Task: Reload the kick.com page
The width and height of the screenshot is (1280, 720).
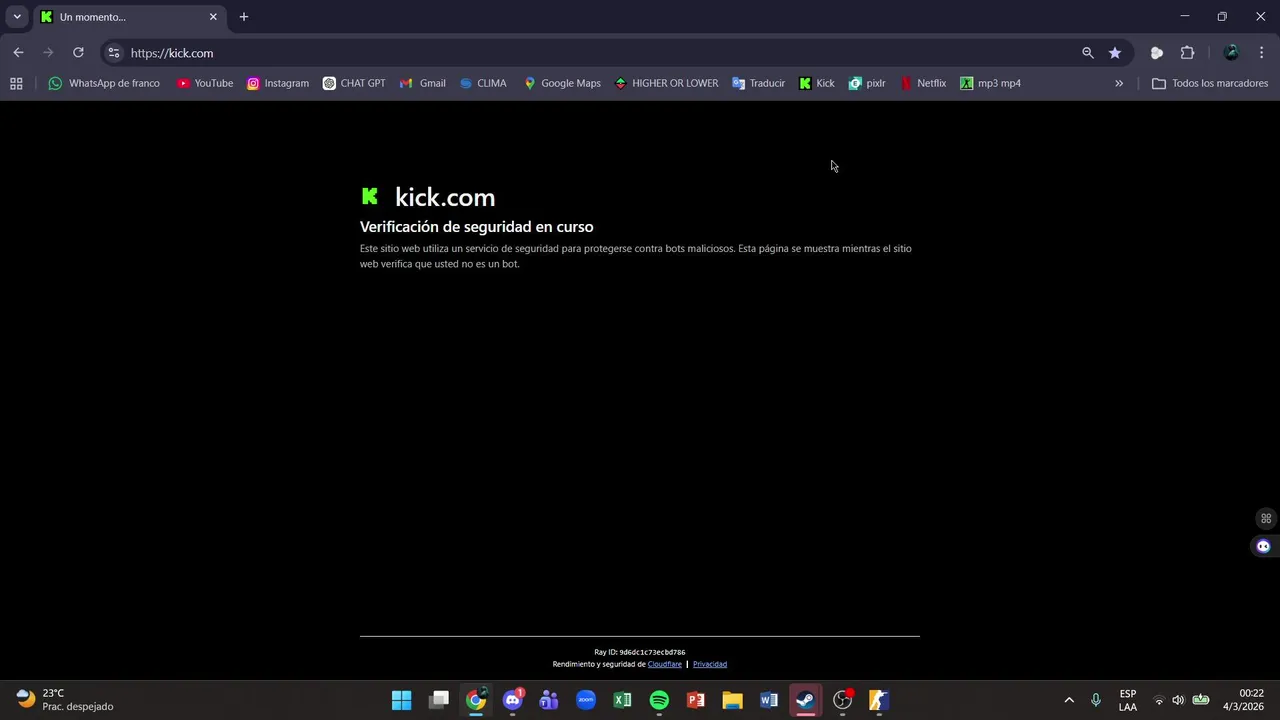Action: pos(78,53)
